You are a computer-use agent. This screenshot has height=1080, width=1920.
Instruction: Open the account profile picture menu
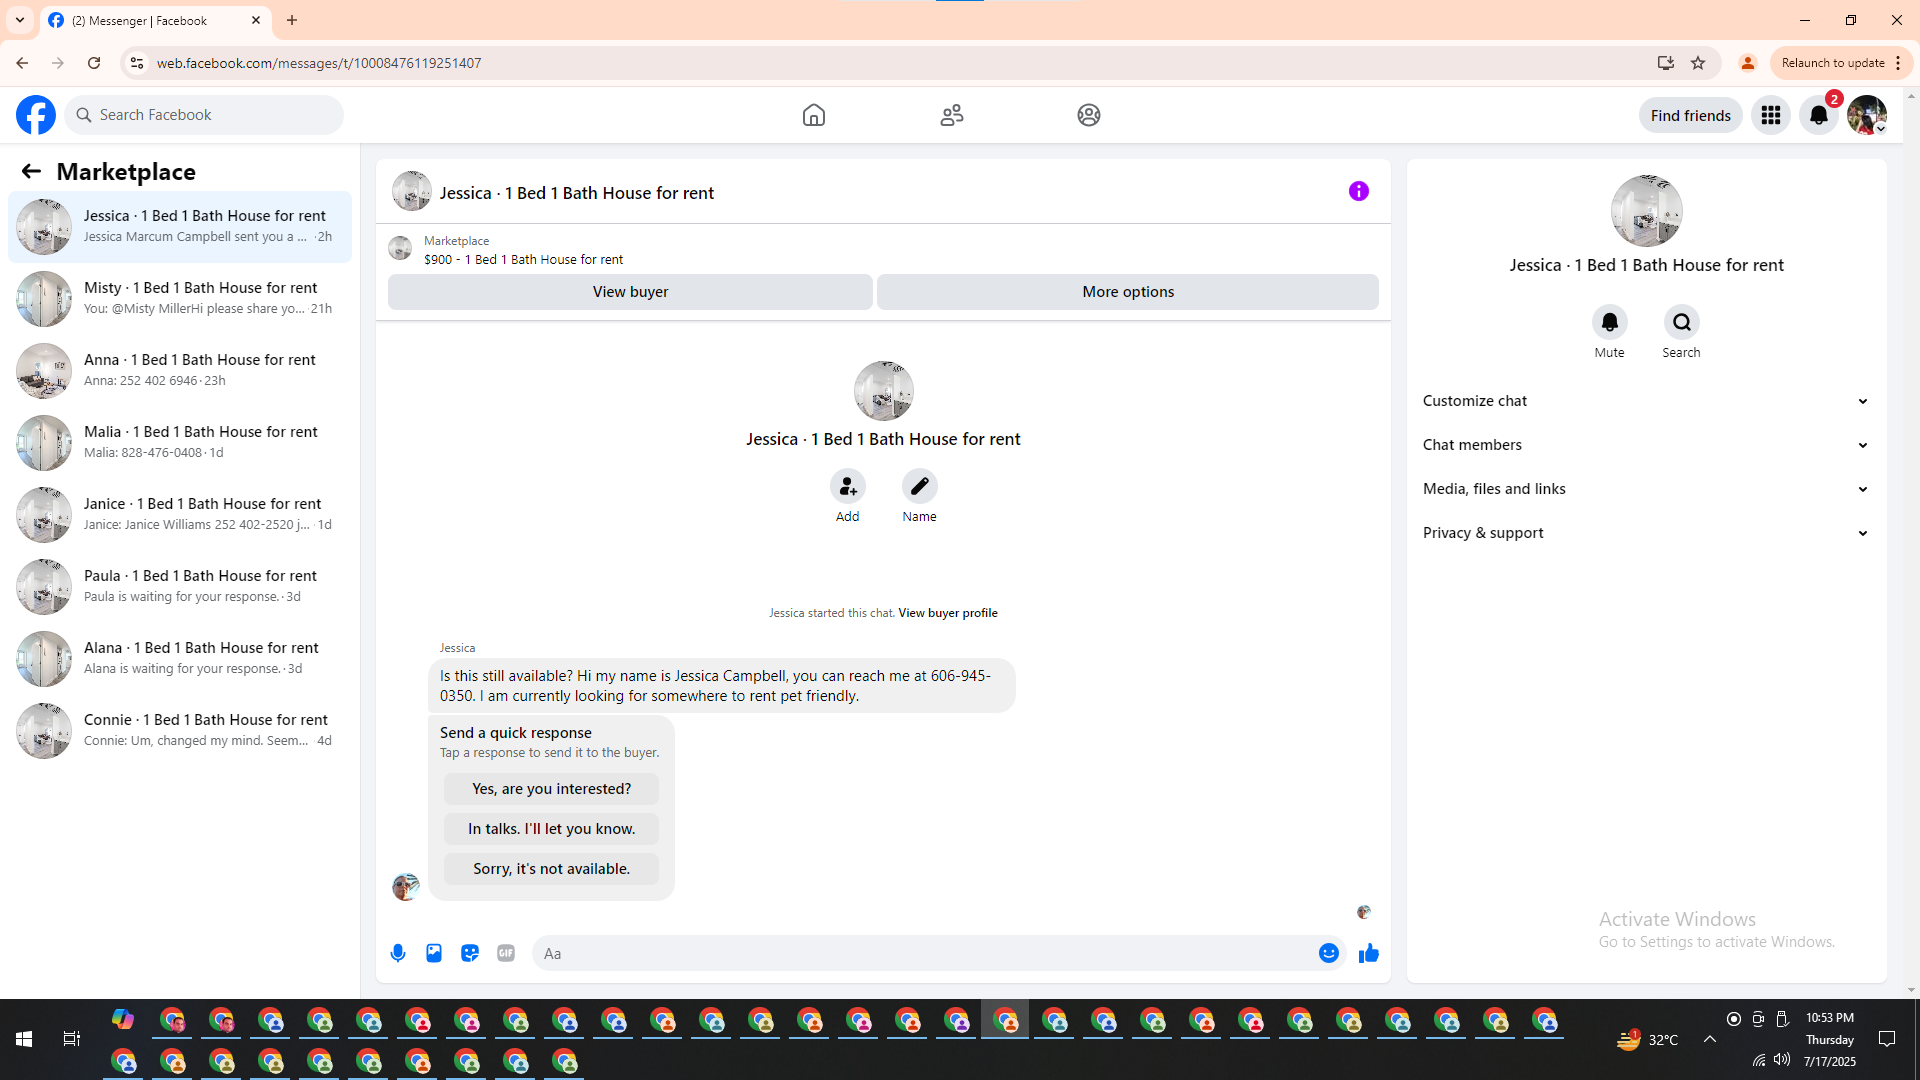[1867, 115]
